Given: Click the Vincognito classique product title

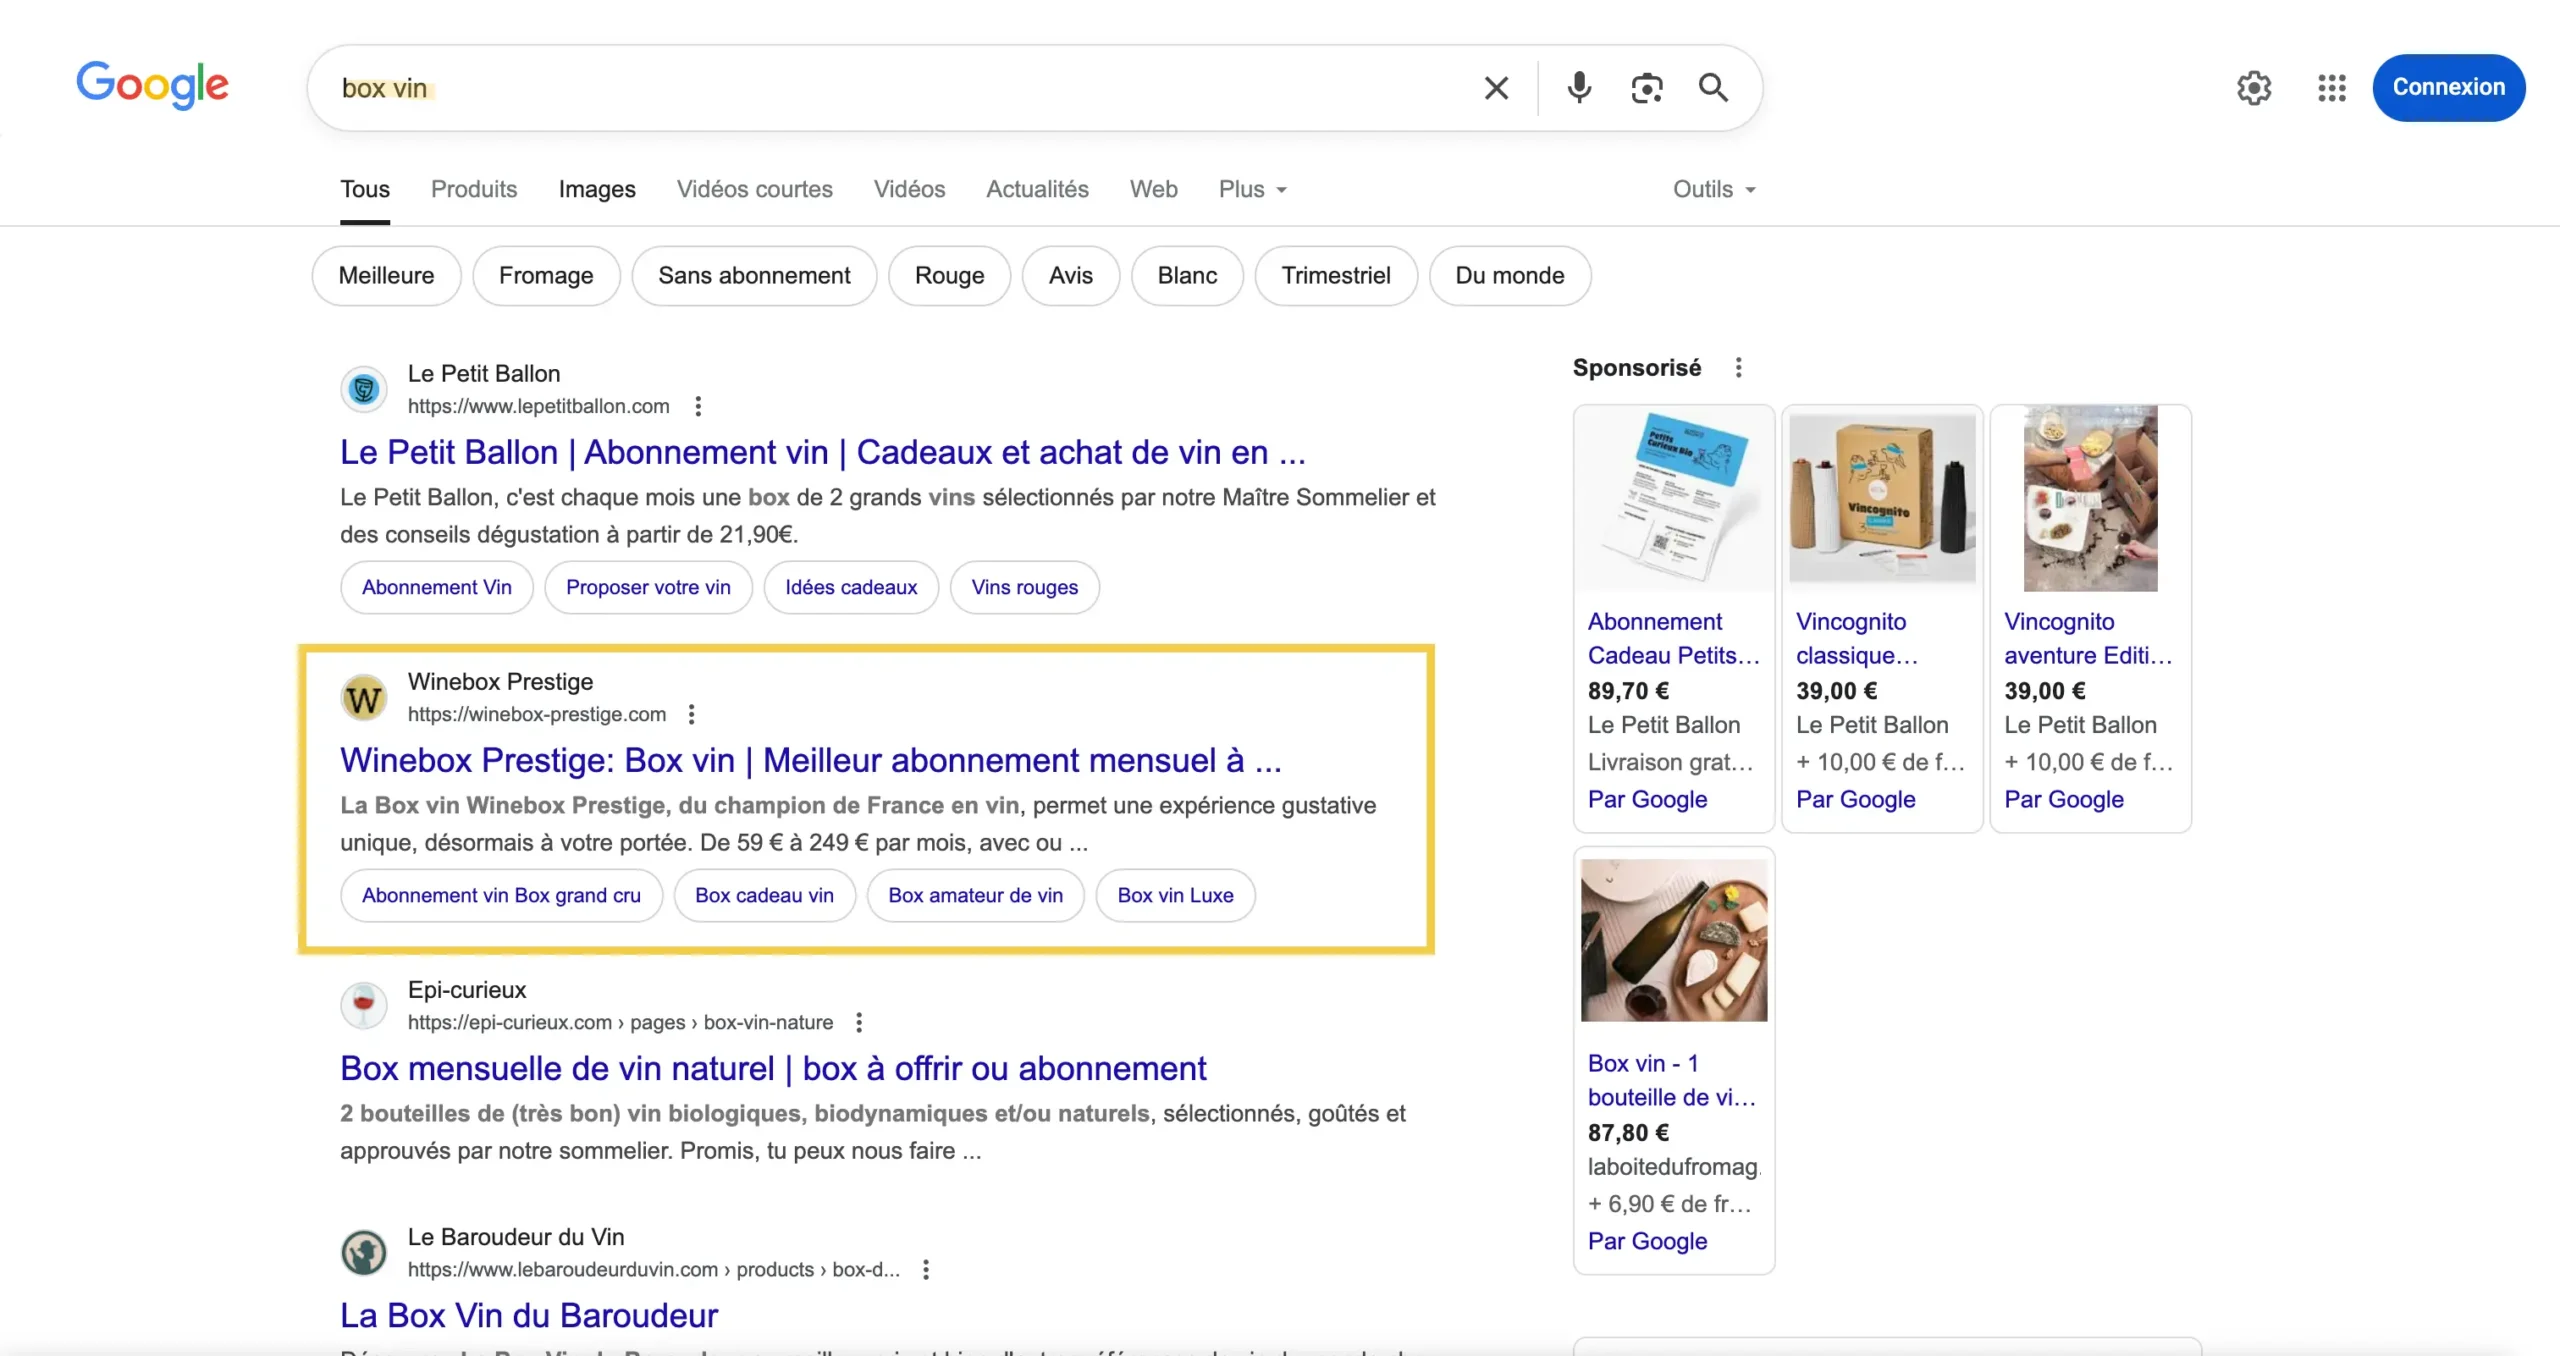Looking at the screenshot, I should click(1858, 638).
